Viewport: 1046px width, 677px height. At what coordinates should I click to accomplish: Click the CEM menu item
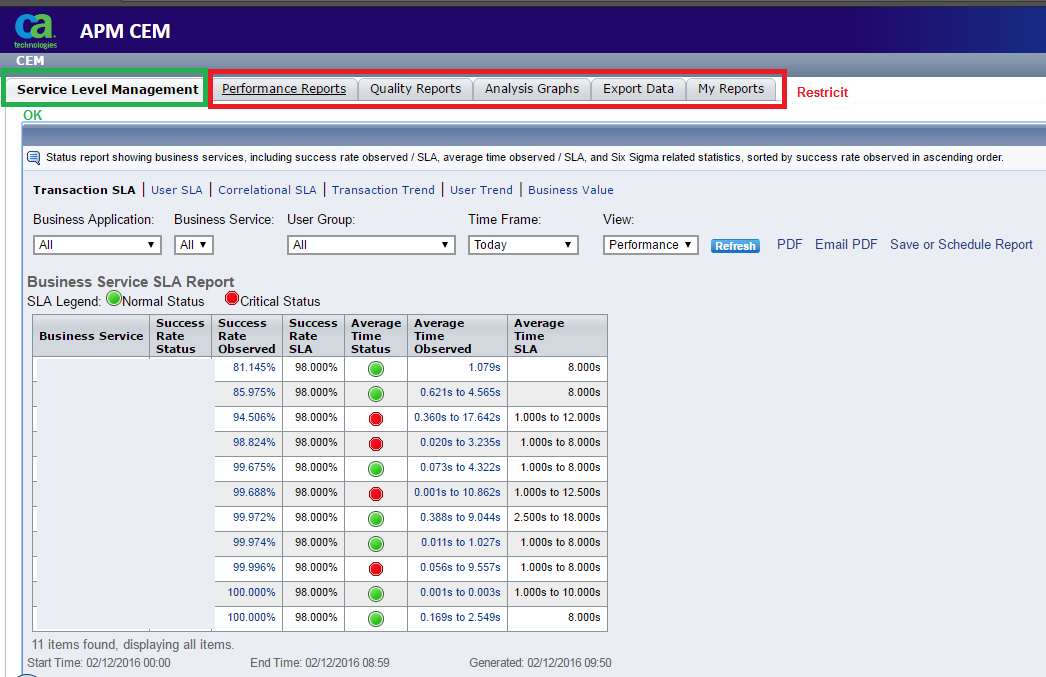point(30,61)
